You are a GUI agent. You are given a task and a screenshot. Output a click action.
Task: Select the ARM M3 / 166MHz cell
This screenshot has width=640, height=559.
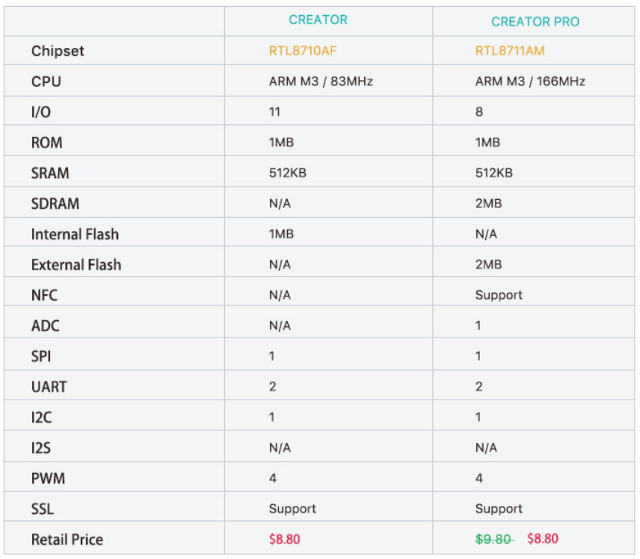coord(530,81)
